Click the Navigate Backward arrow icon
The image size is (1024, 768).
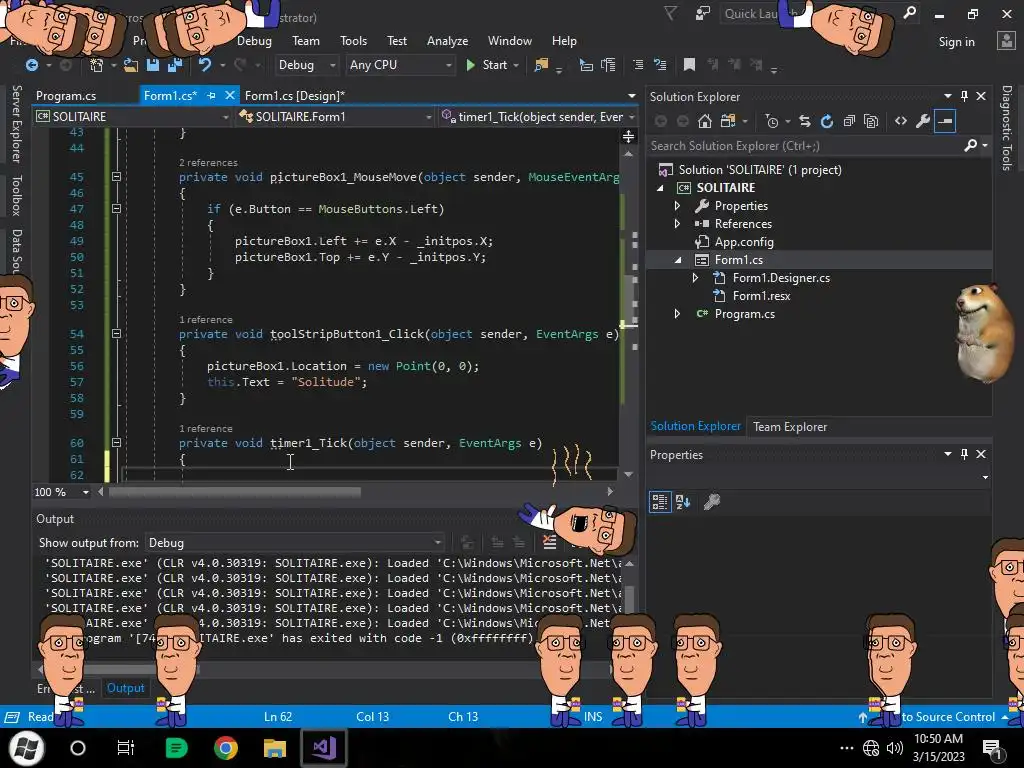(x=31, y=65)
